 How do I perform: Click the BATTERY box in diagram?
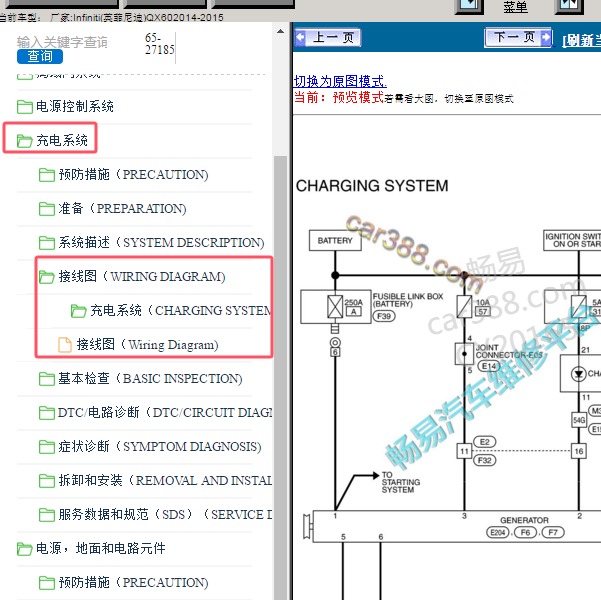coord(335,240)
